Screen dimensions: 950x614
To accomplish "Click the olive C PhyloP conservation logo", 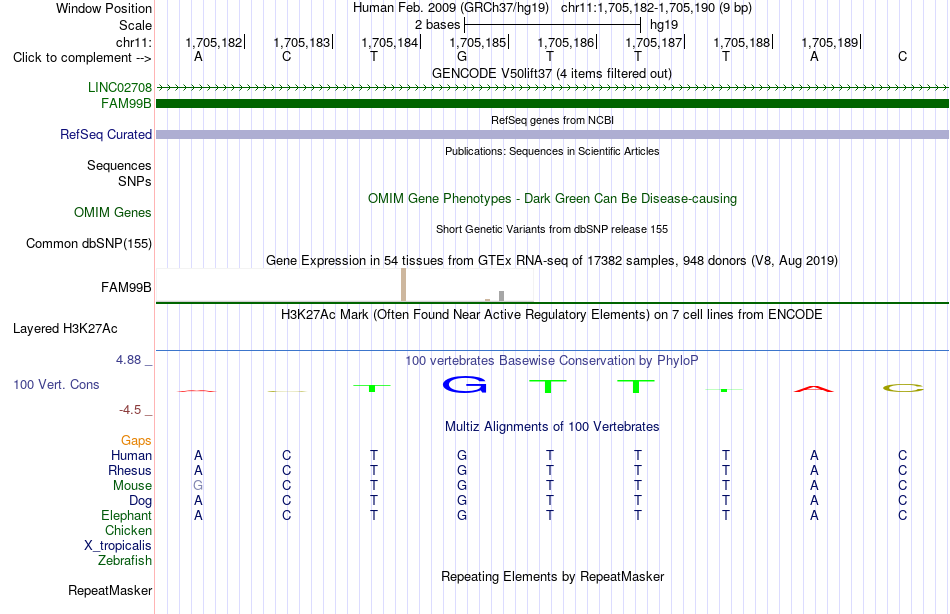I will click(903, 388).
